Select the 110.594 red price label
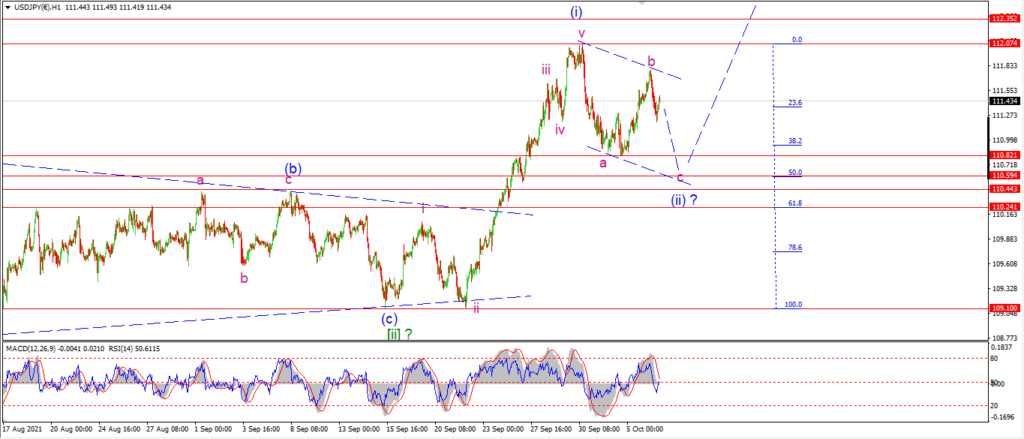This screenshot has width=1024, height=439. (x=1004, y=176)
